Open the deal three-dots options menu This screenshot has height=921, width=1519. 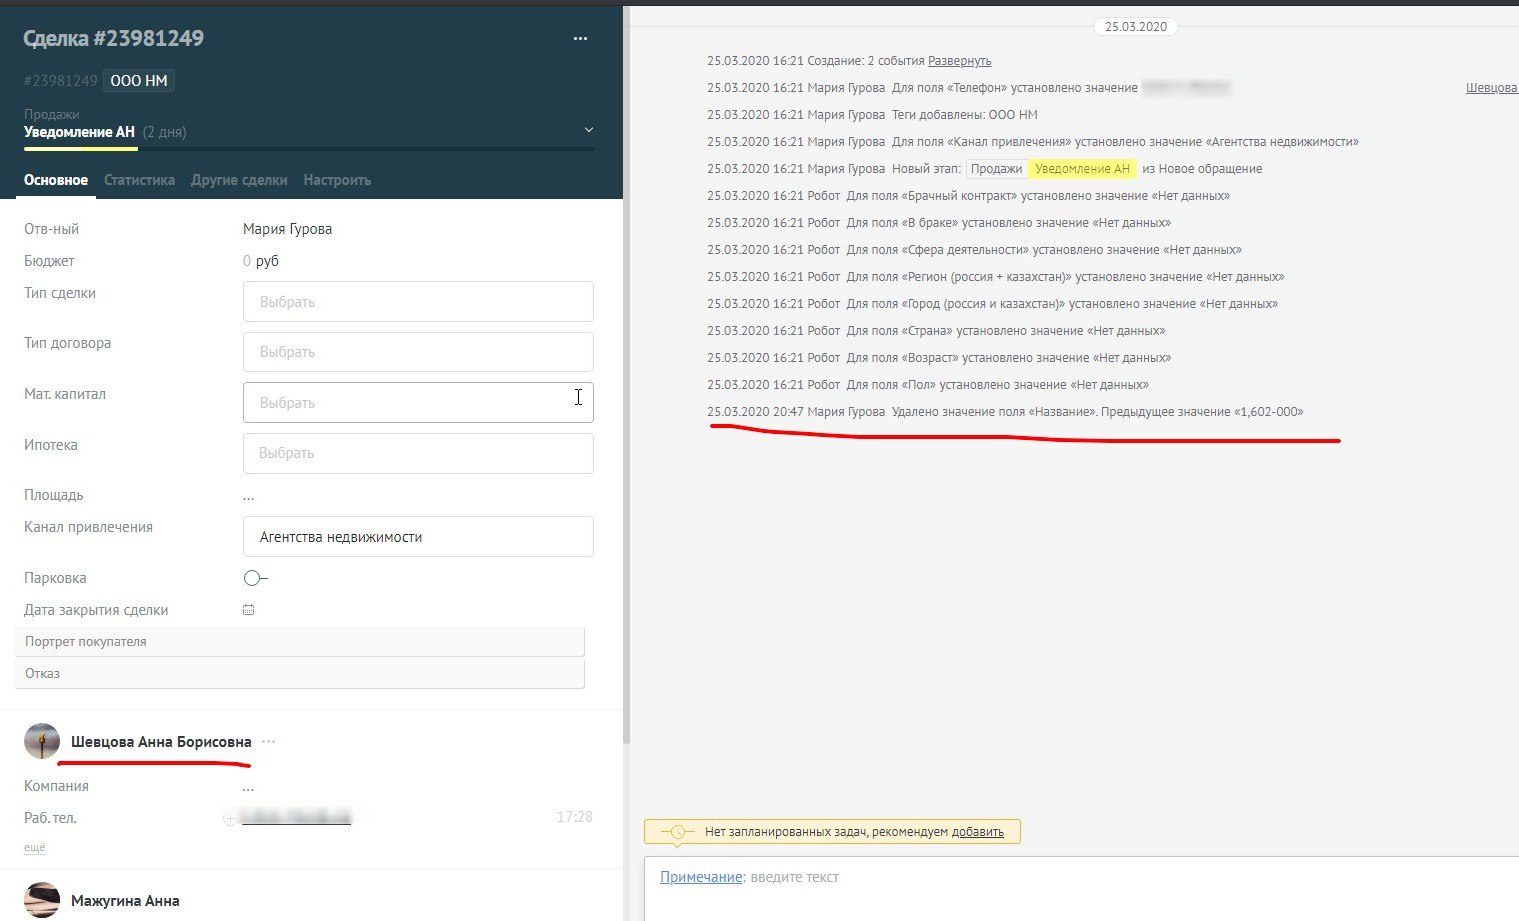click(580, 39)
